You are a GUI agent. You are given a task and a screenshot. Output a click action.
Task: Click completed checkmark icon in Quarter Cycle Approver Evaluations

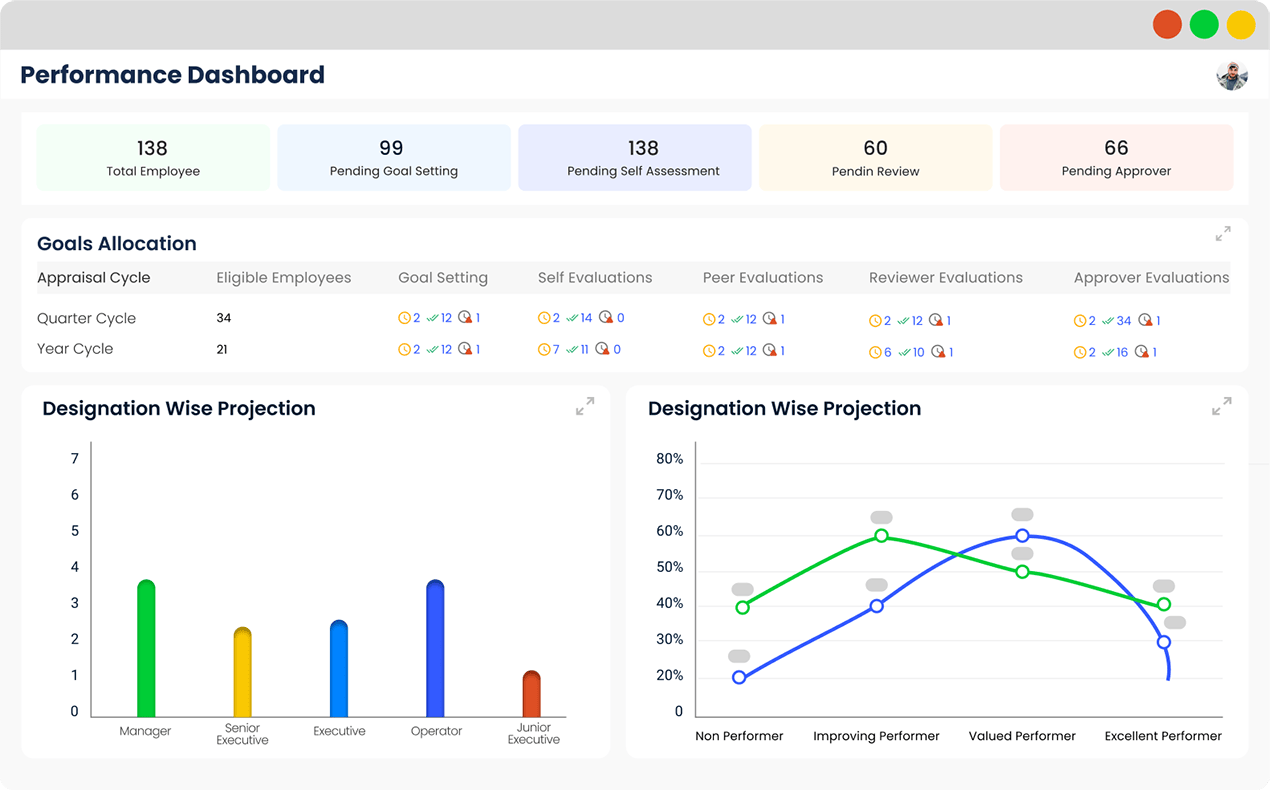[x=1108, y=321]
